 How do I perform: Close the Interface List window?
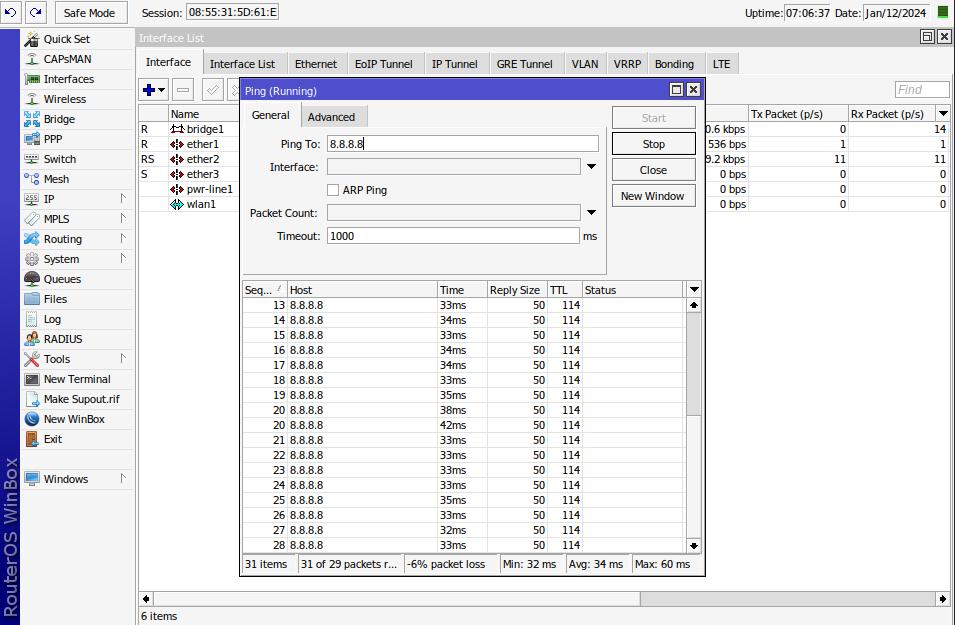pos(944,37)
